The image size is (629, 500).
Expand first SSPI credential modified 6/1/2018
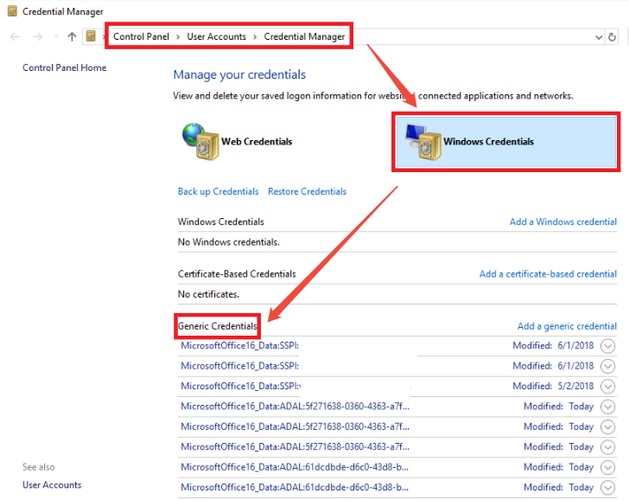click(608, 346)
